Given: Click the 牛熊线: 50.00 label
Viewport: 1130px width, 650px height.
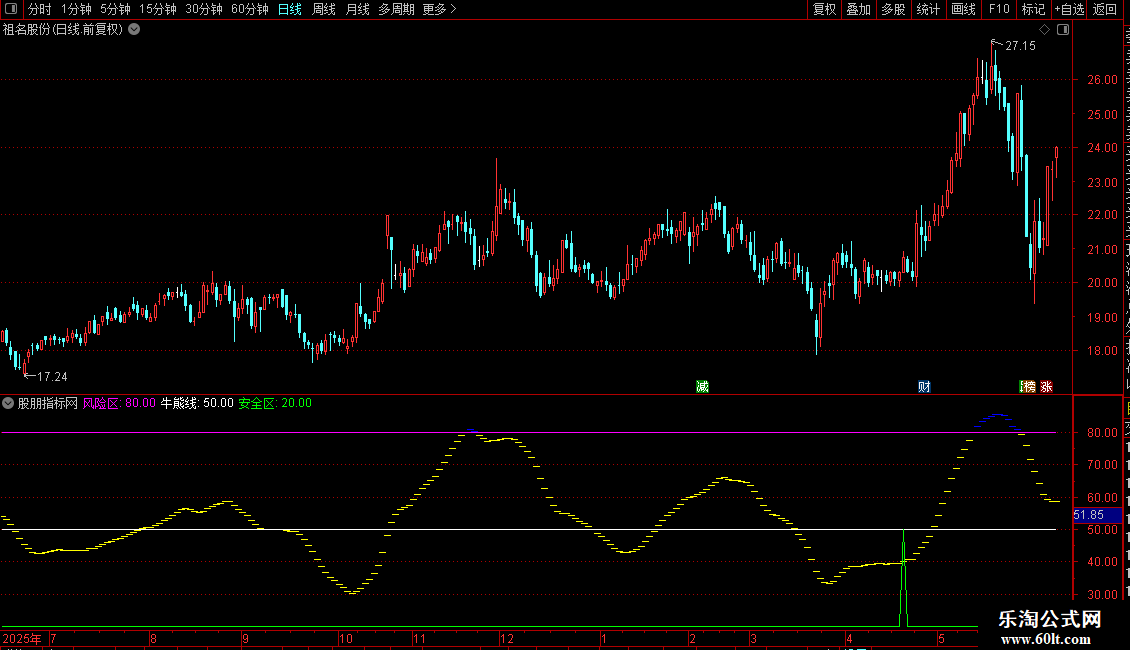Looking at the screenshot, I should coord(197,404).
